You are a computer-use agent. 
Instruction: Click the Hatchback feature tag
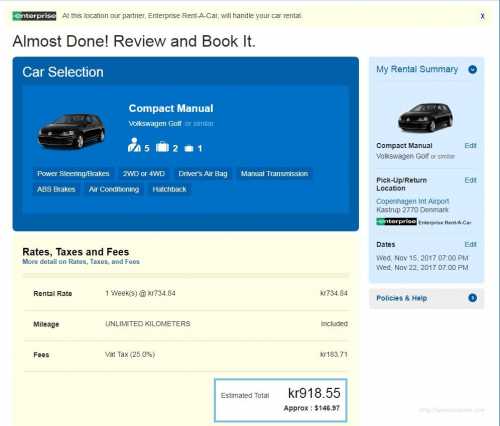(x=169, y=189)
